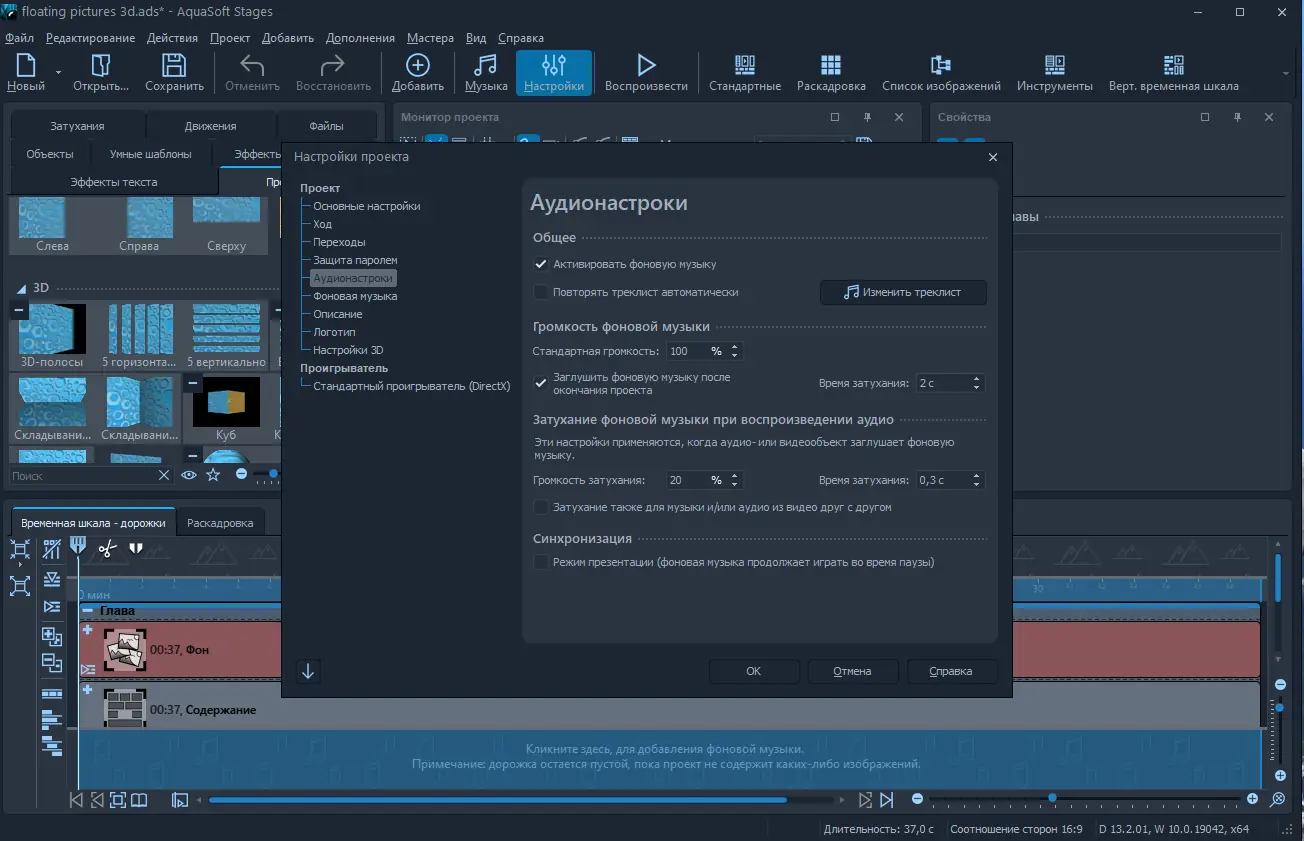Screen dimensions: 1304x841
Task: Pin the Монитор проекта panel
Action: (867, 117)
